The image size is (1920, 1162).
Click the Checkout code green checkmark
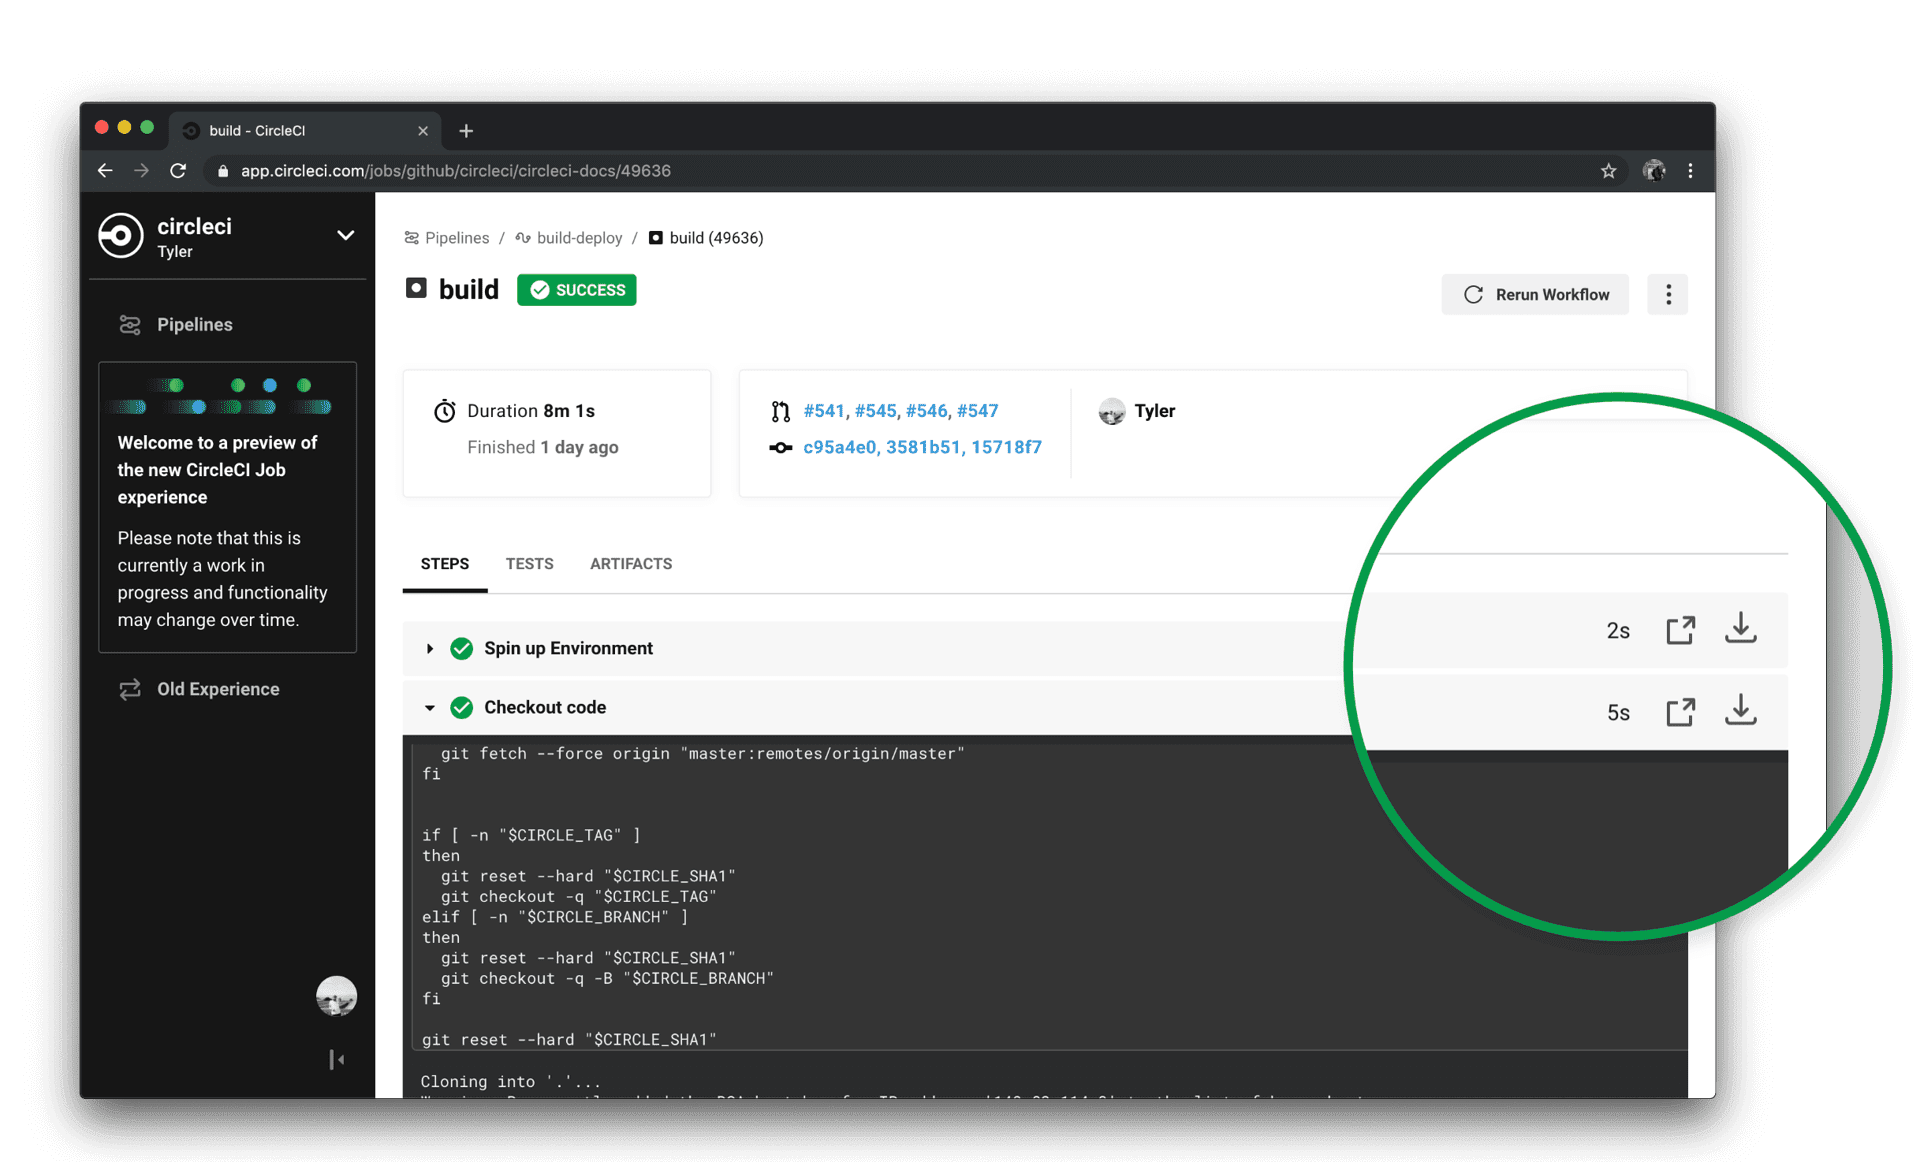pyautogui.click(x=462, y=708)
